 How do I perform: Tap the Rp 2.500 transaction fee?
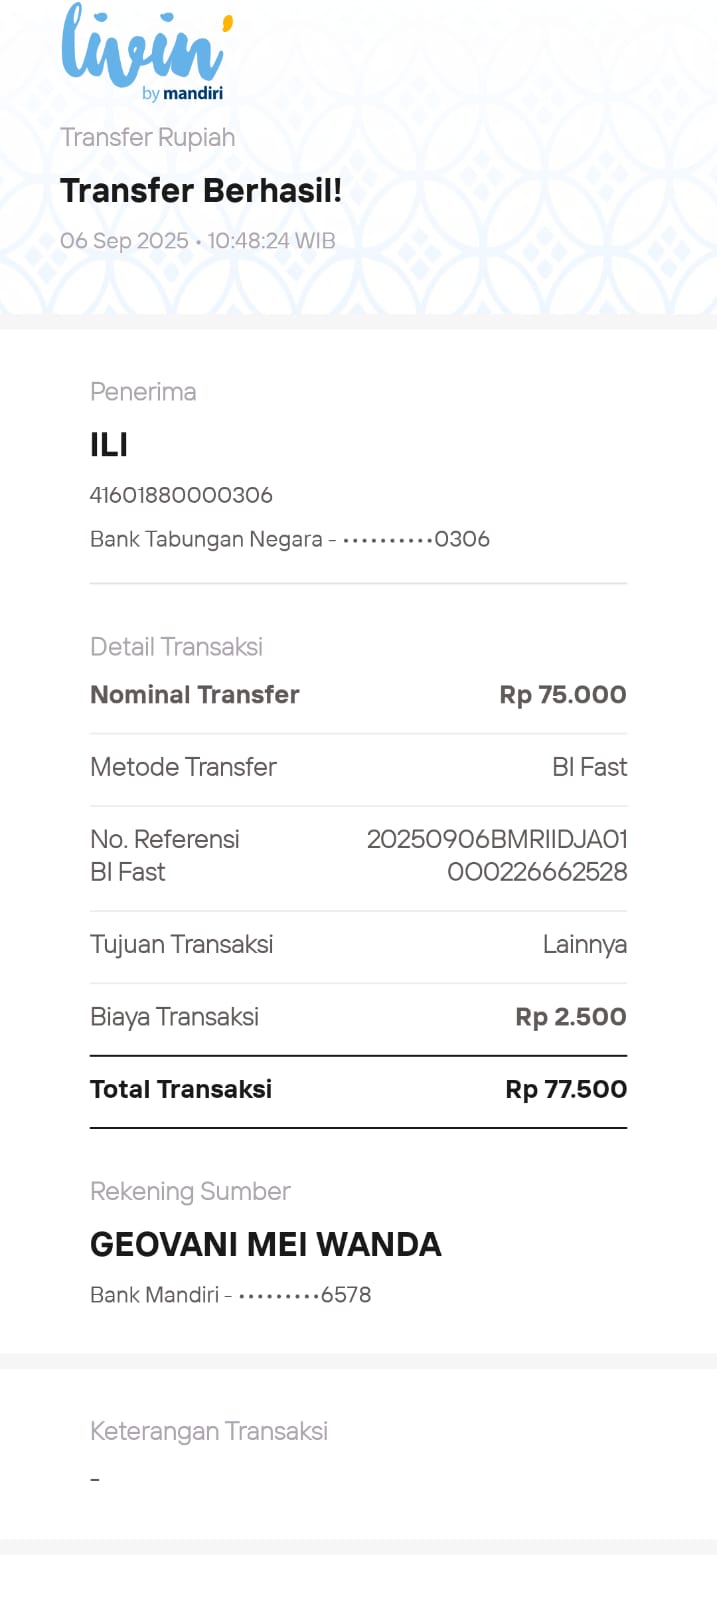pos(570,1017)
